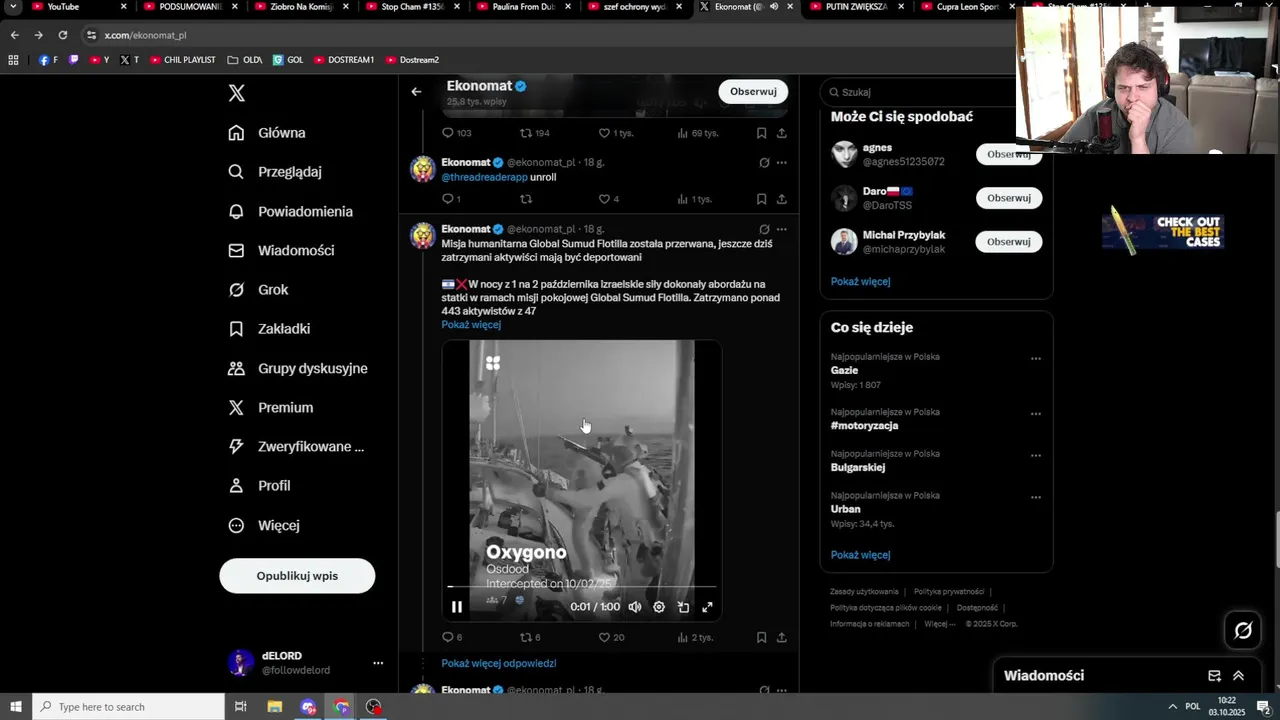1280x720 pixels.
Task: Click Grok icon on the Flotilla post
Action: (x=764, y=229)
